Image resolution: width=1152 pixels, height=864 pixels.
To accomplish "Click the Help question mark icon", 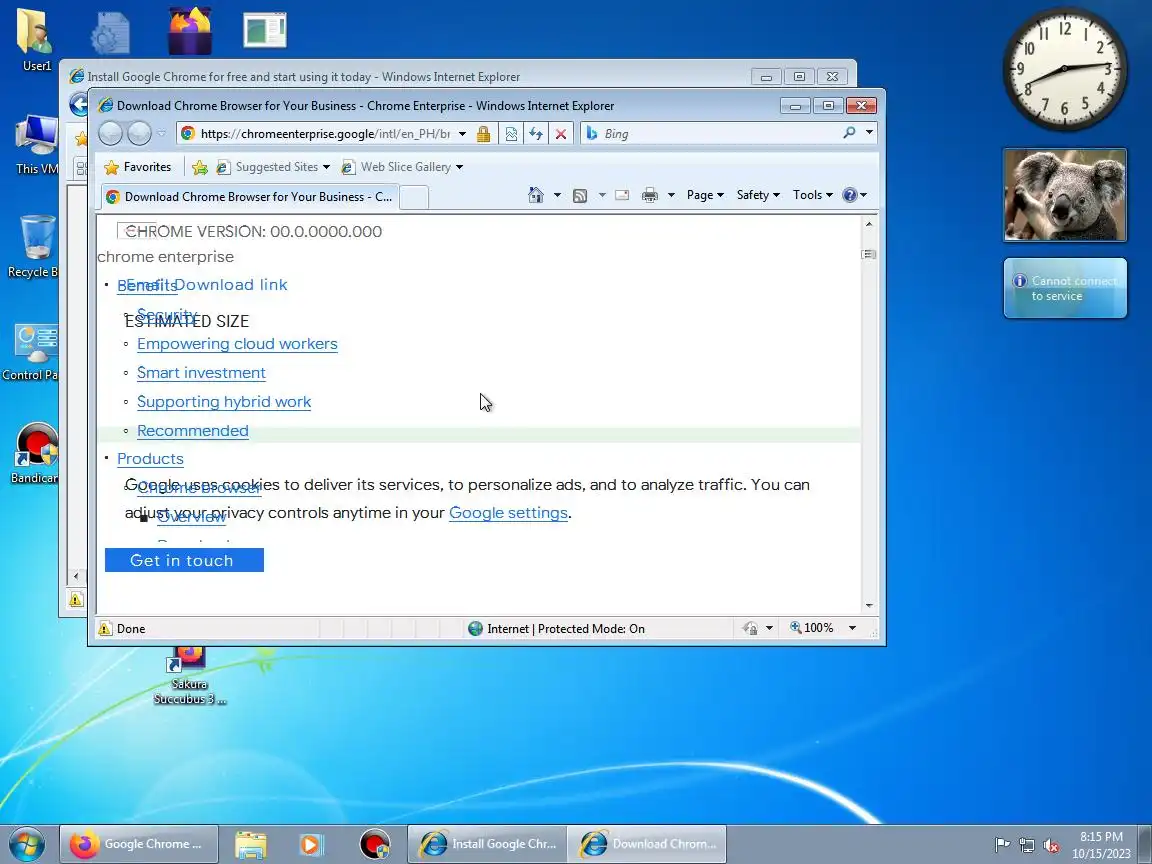I will [850, 195].
